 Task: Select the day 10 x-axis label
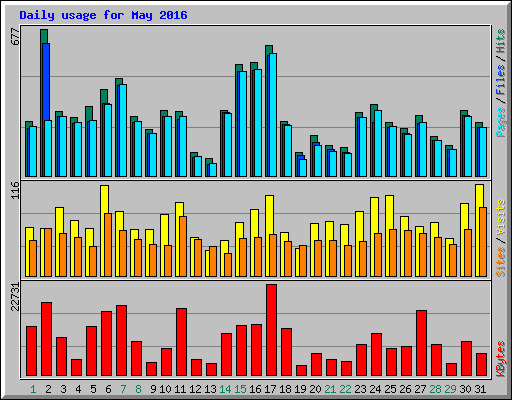pos(165,389)
